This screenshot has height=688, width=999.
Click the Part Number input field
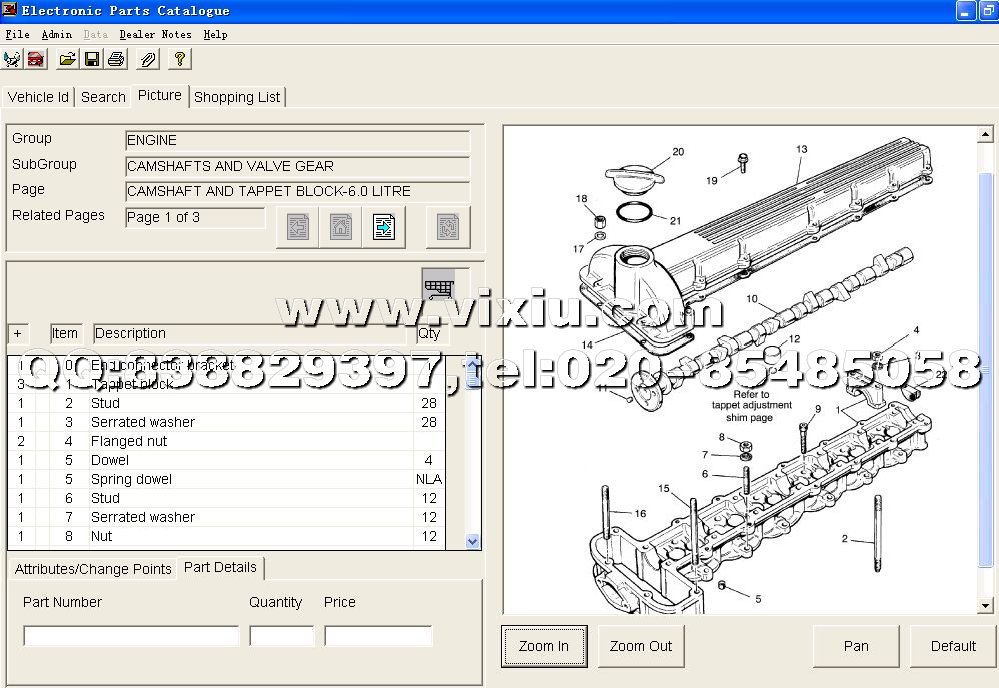[131, 636]
